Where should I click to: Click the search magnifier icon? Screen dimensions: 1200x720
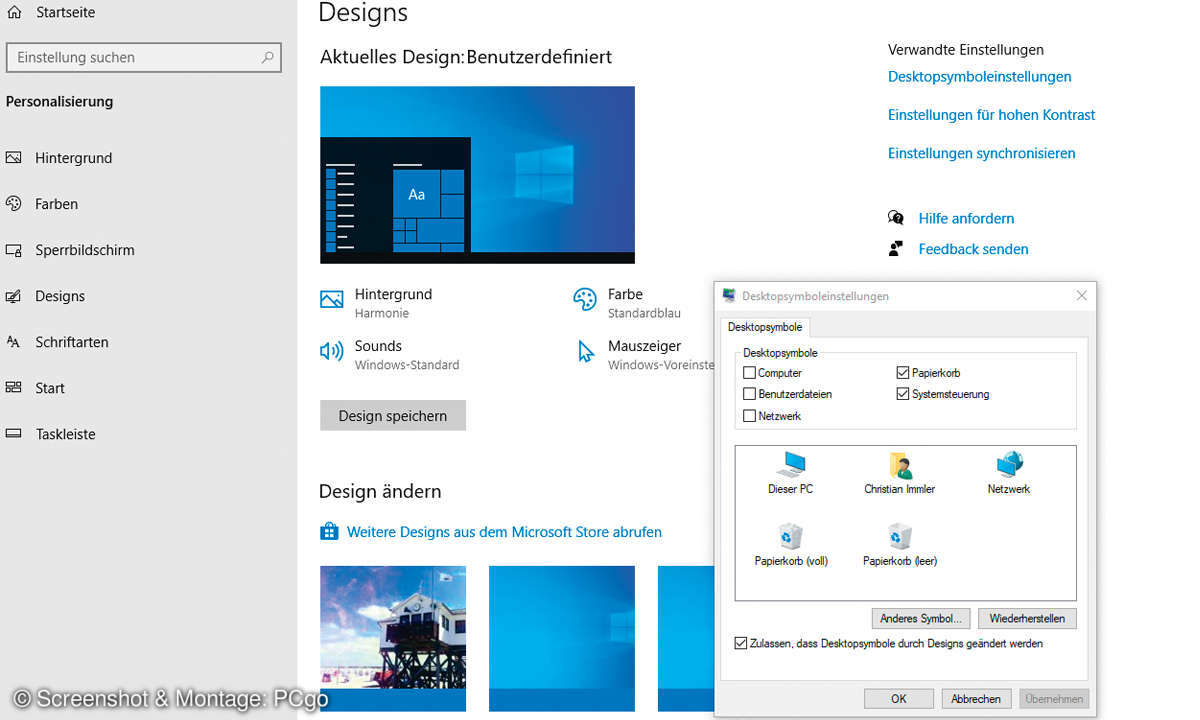(x=267, y=57)
